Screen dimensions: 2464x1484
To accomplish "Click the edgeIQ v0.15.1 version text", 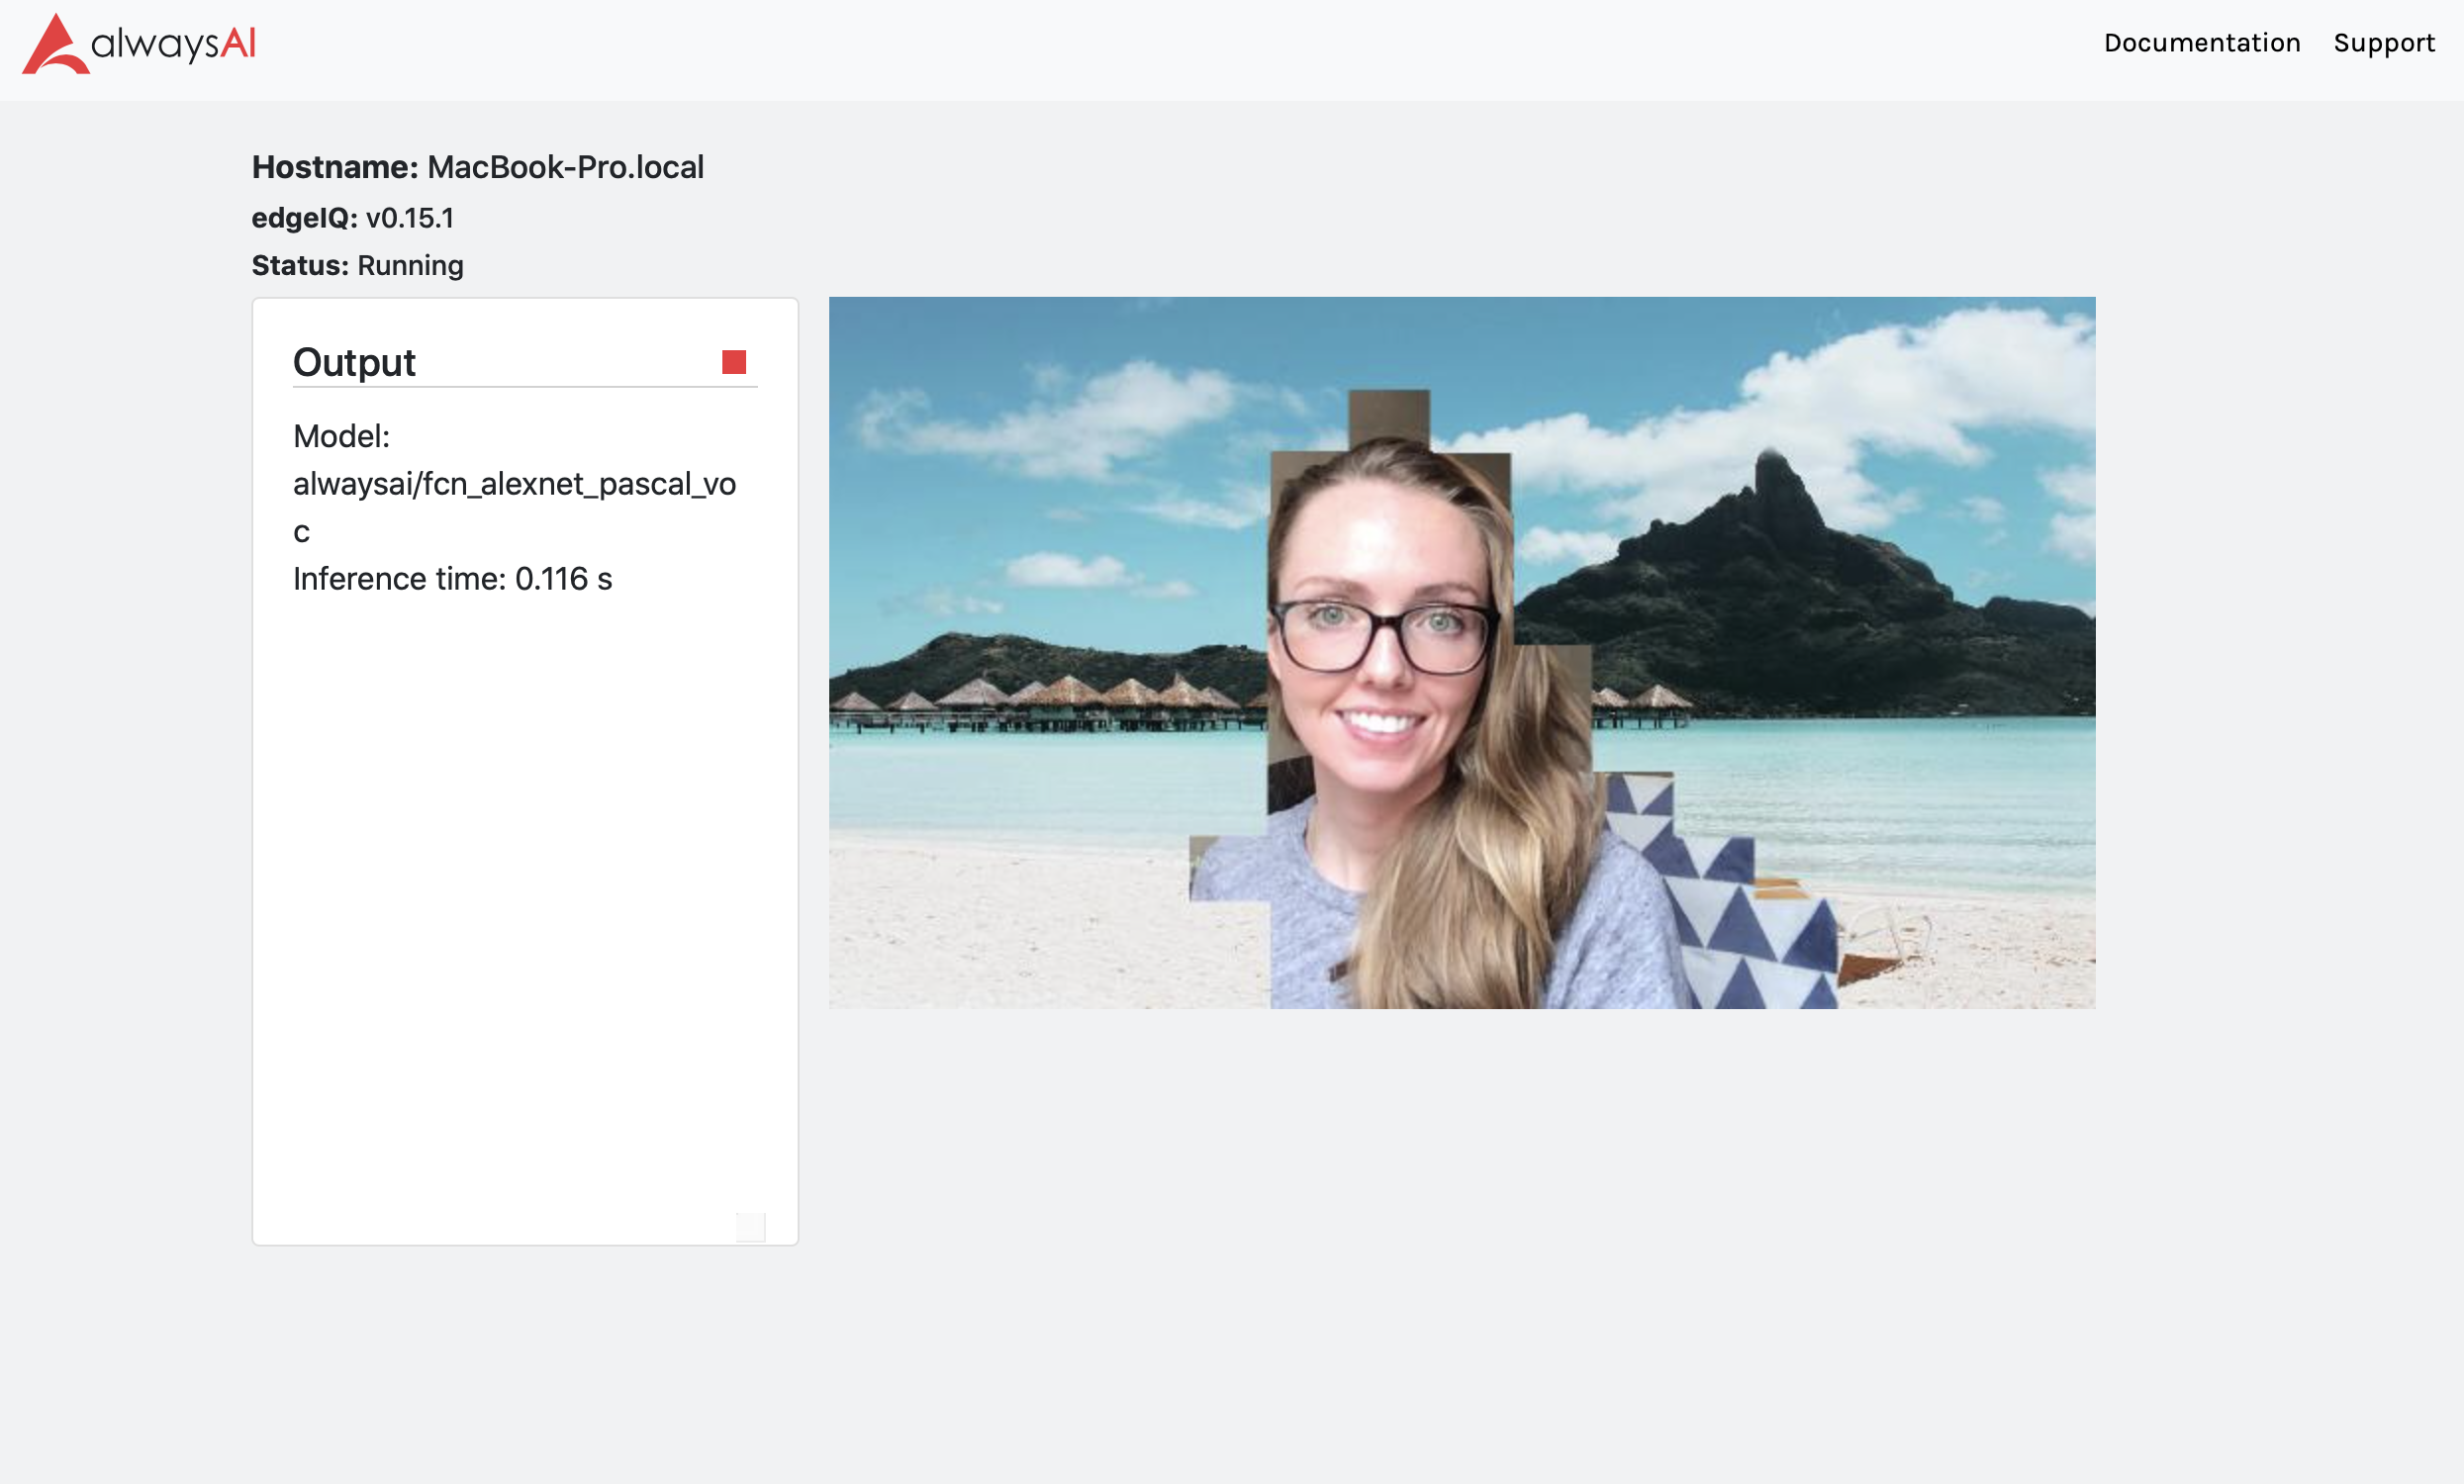I will click(409, 218).
